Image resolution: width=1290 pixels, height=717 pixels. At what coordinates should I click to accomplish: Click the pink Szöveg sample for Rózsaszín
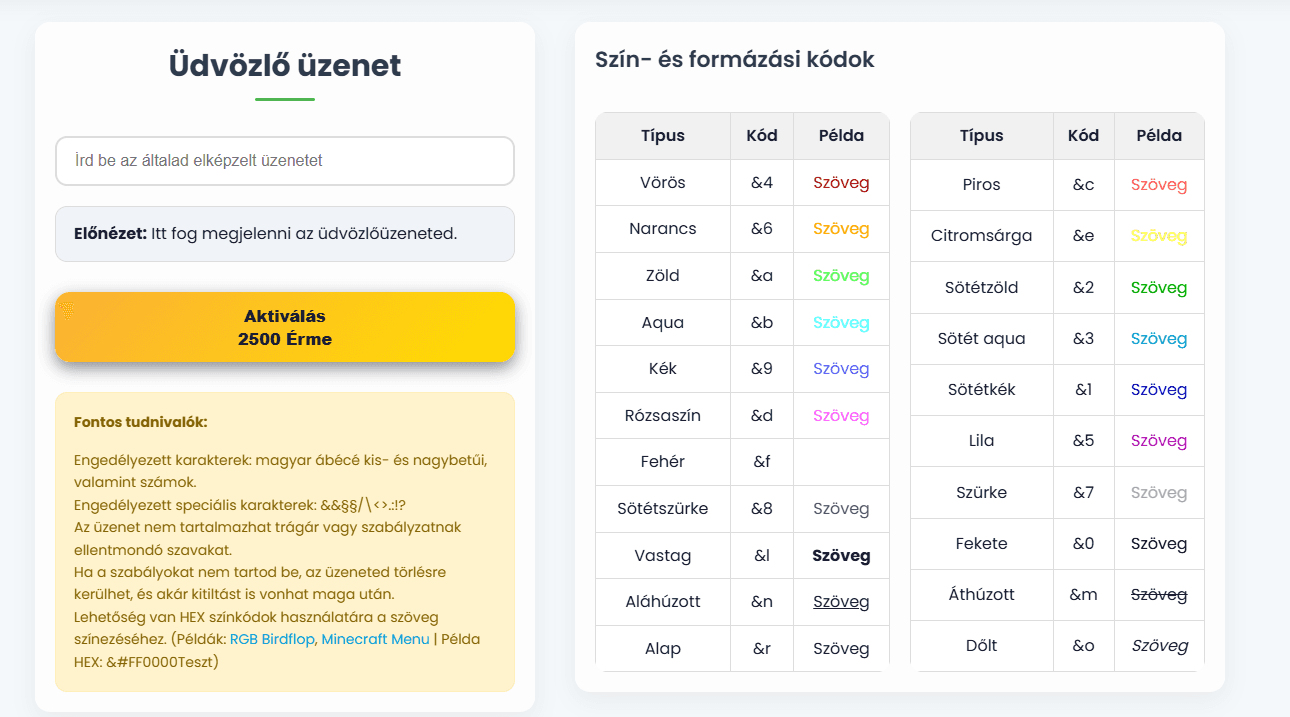(841, 416)
